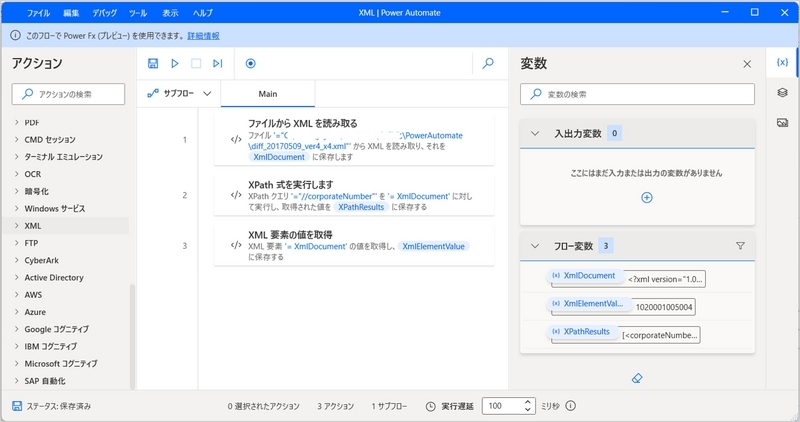This screenshot has width=800, height=422.
Task: Click XPathResults variable in step 2
Action: click(x=361, y=207)
